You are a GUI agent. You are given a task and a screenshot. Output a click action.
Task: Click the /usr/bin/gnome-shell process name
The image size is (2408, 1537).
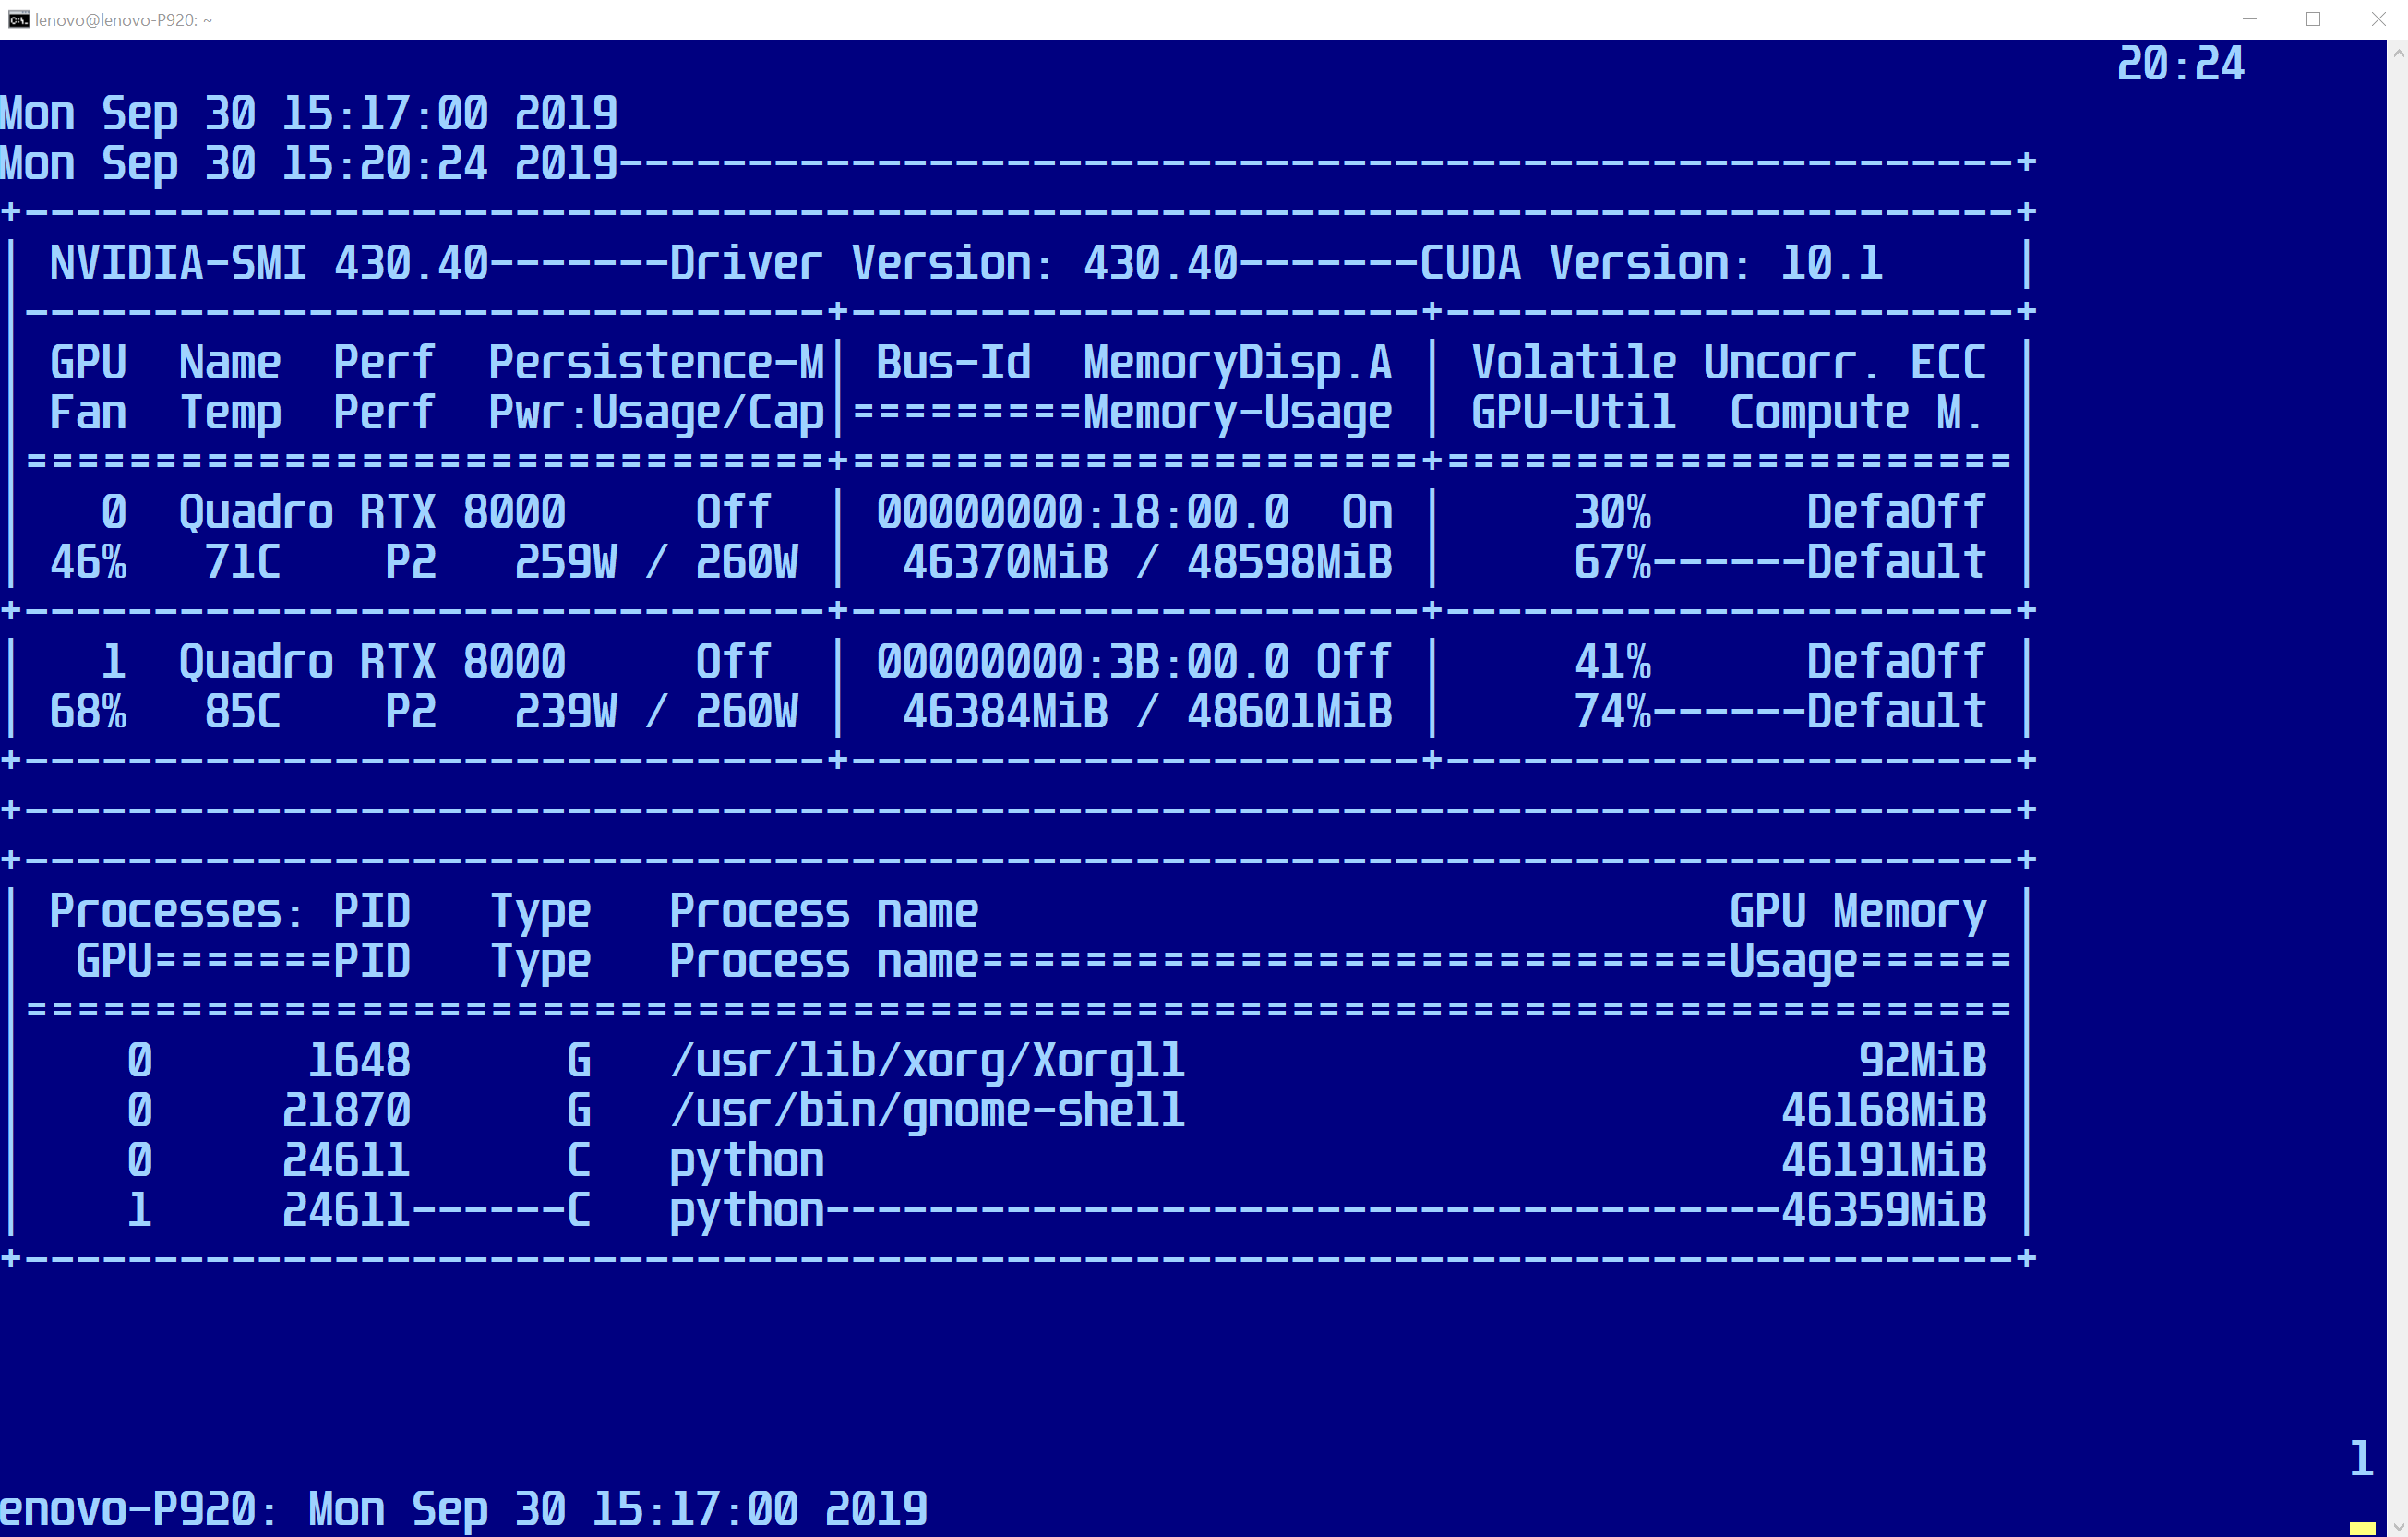[926, 1111]
